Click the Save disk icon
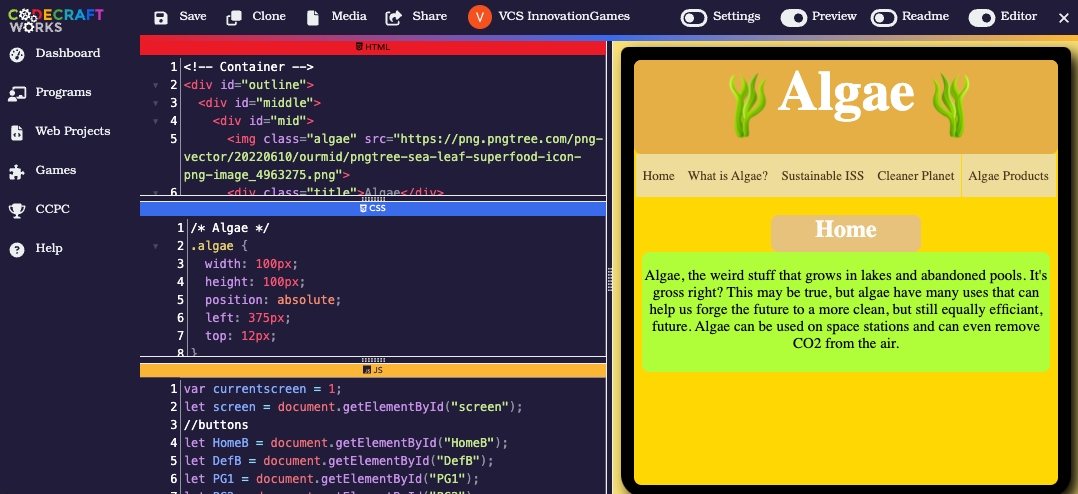The height and width of the screenshot is (494, 1078). coord(161,18)
